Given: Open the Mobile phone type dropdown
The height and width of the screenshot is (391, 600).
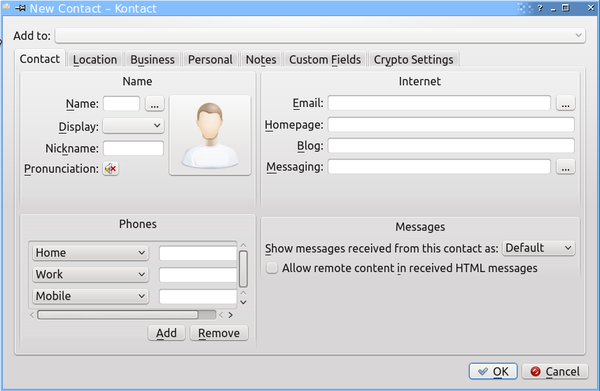Looking at the screenshot, I should [91, 296].
